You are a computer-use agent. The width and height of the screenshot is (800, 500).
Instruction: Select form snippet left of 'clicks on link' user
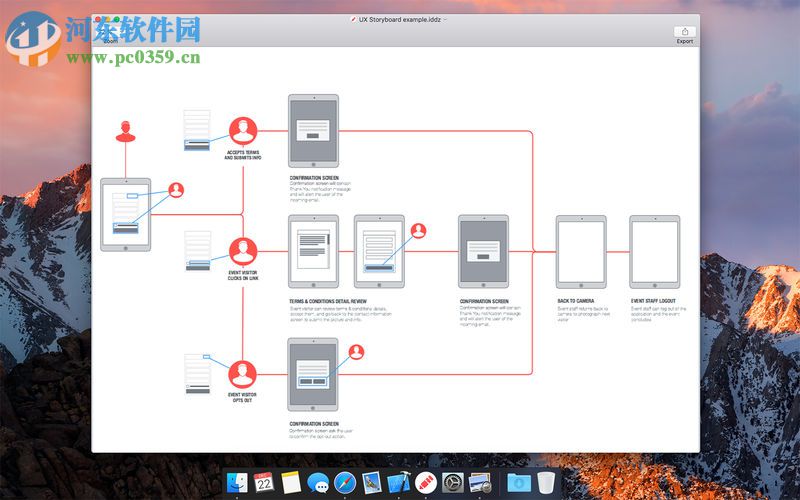coord(197,251)
